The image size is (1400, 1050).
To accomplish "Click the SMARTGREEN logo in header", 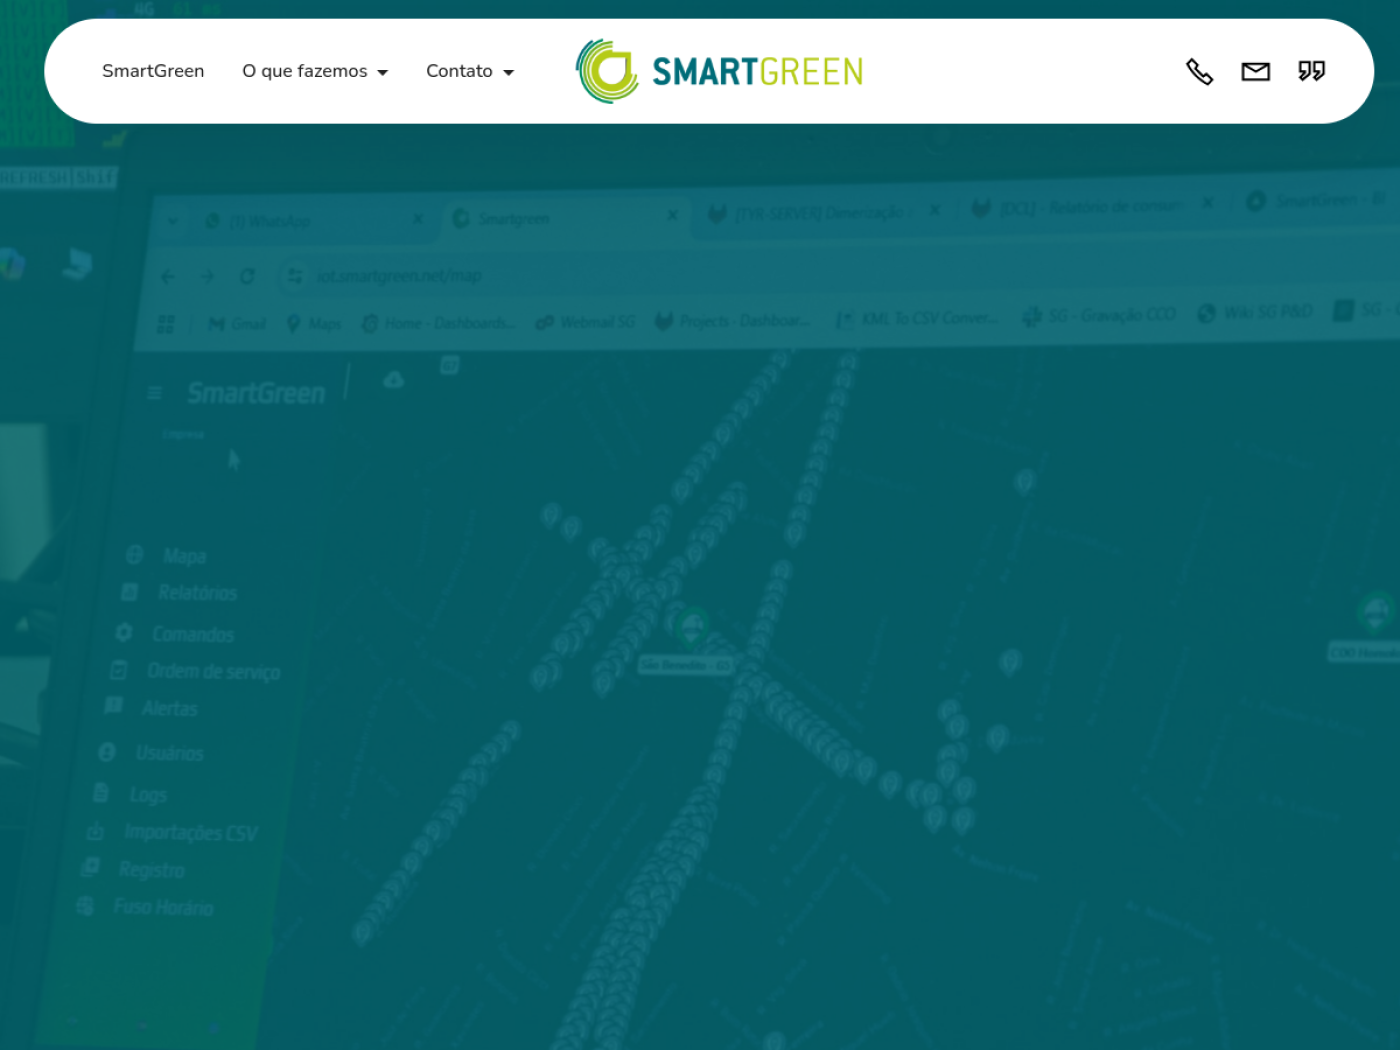I will click(x=719, y=71).
